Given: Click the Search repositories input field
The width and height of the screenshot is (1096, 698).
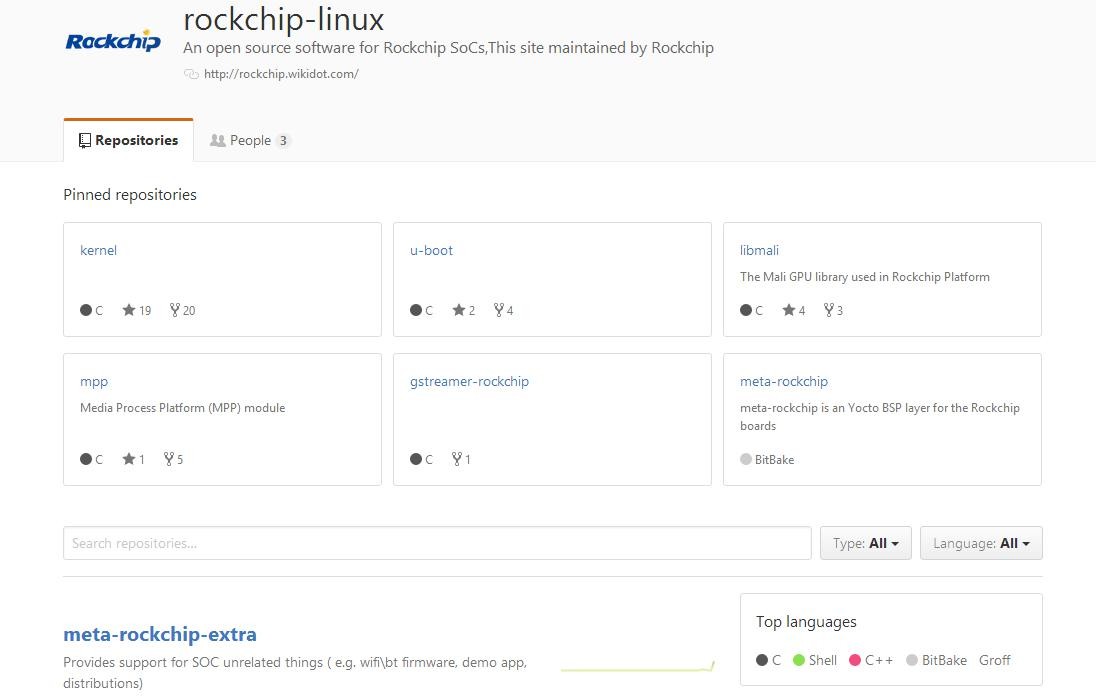Looking at the screenshot, I should [x=437, y=543].
